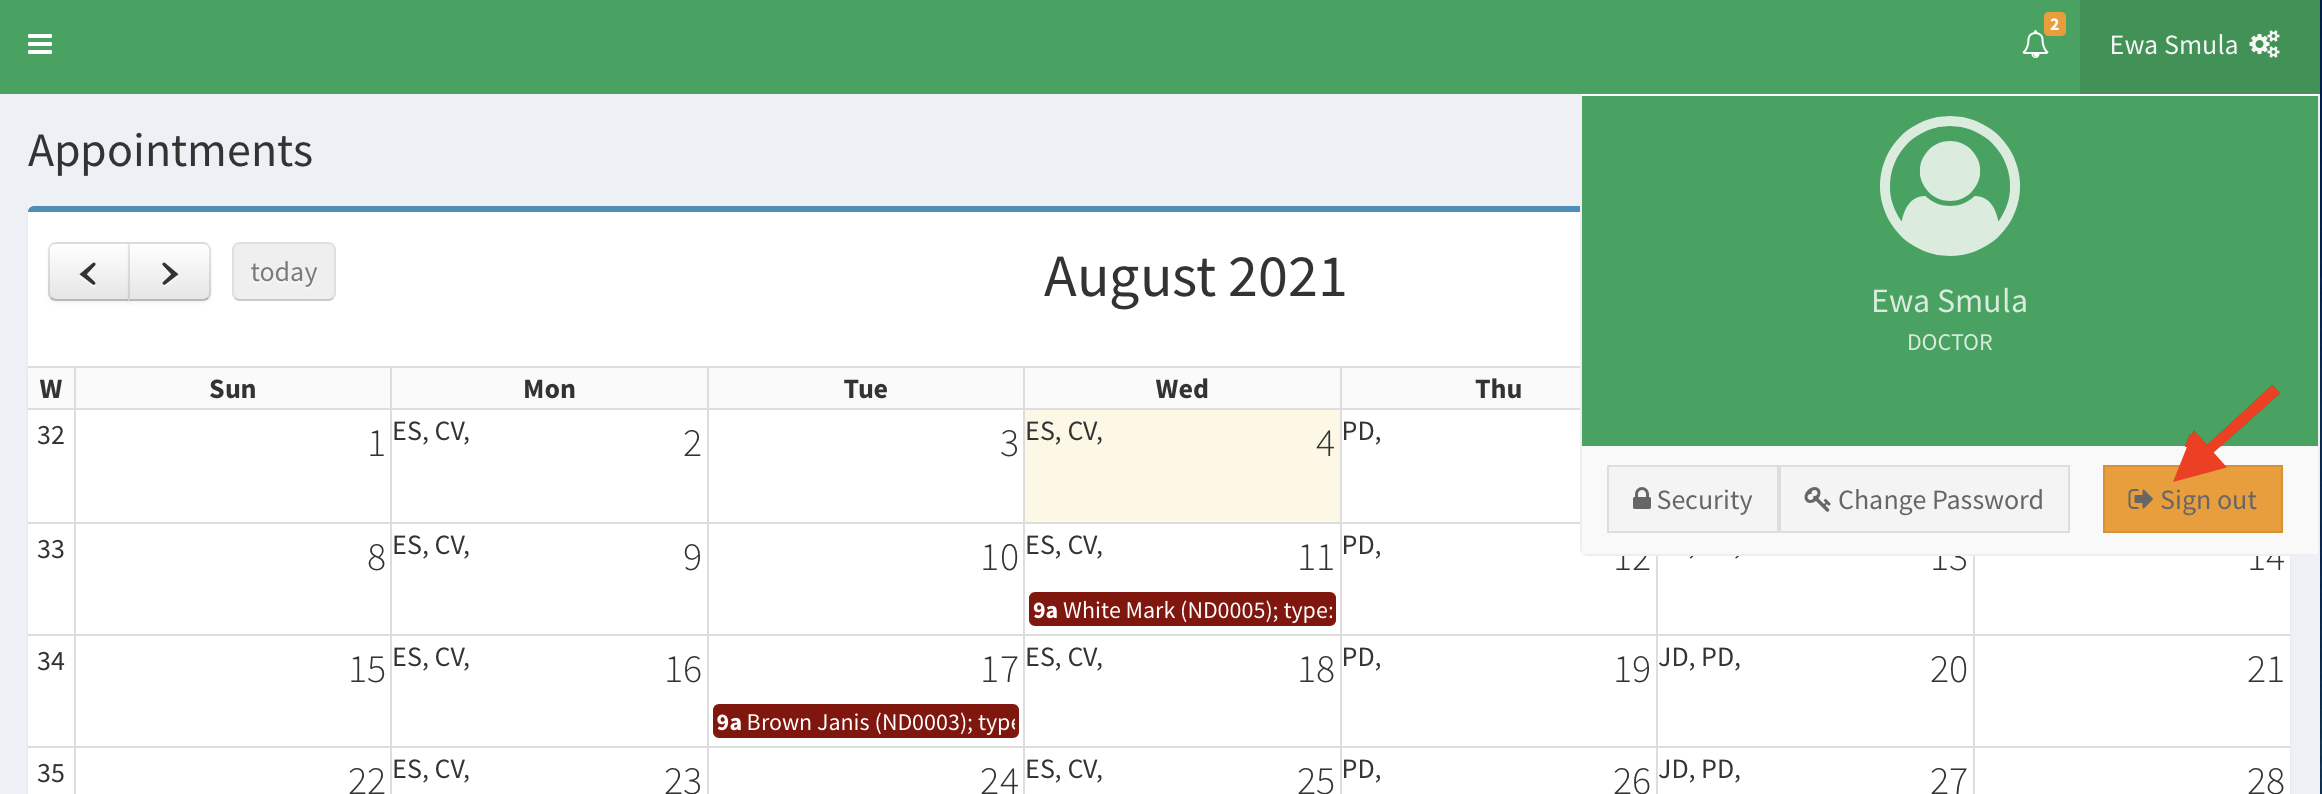Open the Ewa Smula user dropdown
This screenshot has height=794, width=2322.
(2173, 45)
